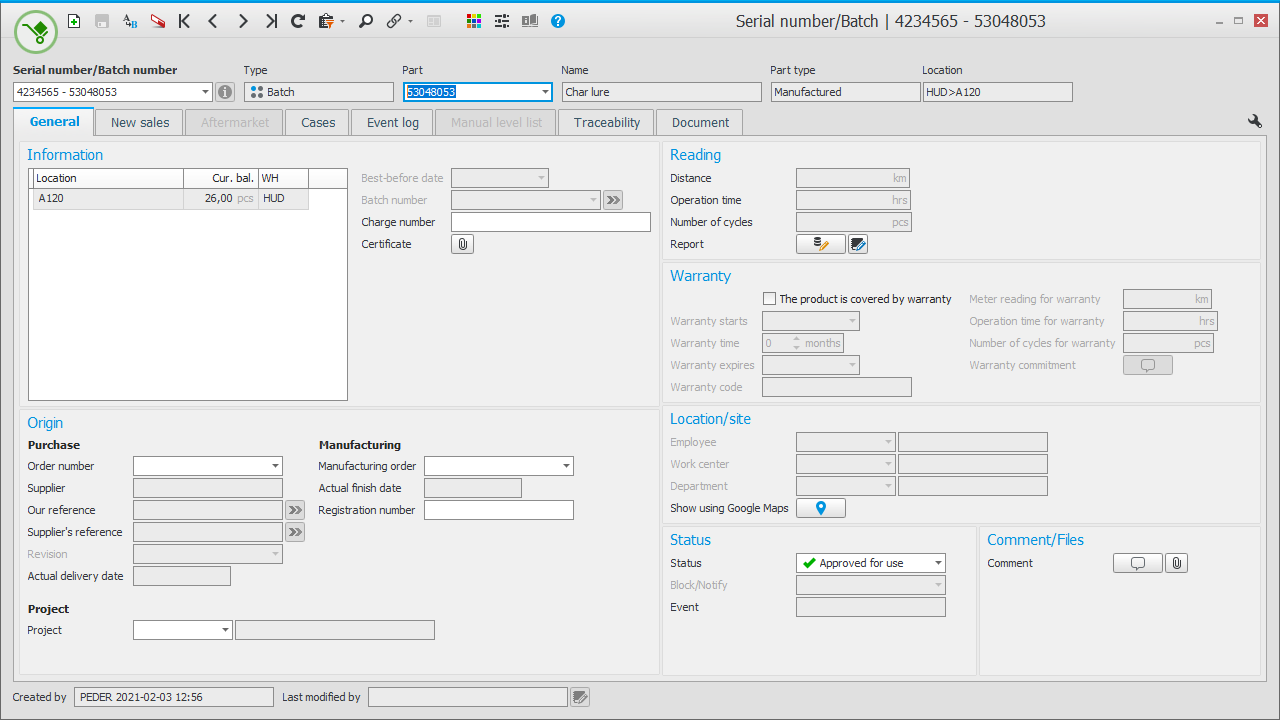Click the Report edit button with pencil
This screenshot has width=1280, height=720.
pos(820,244)
